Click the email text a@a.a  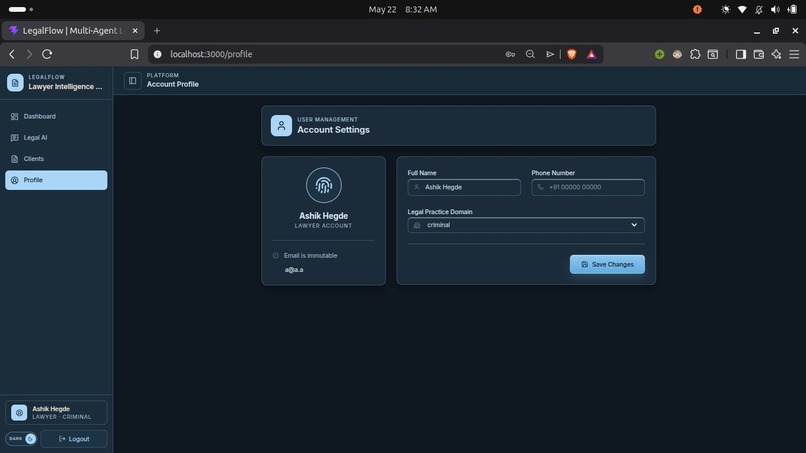(x=294, y=269)
